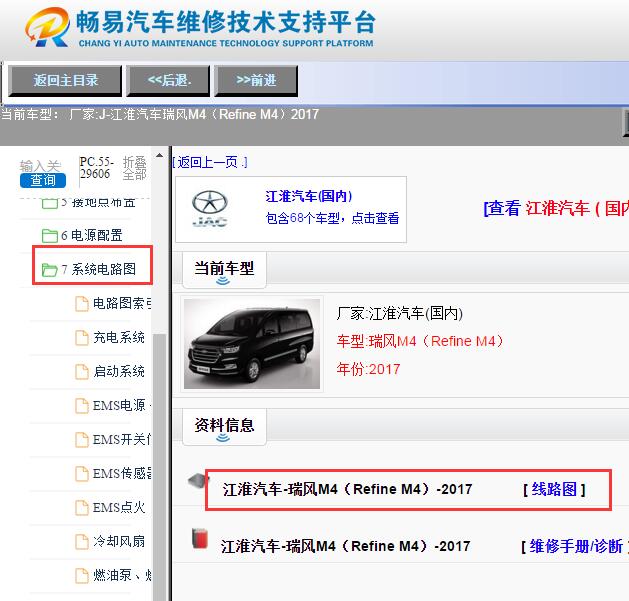629x601 pixels.
Task: Click the document icon of 燃油泵
Action: [x=82, y=576]
